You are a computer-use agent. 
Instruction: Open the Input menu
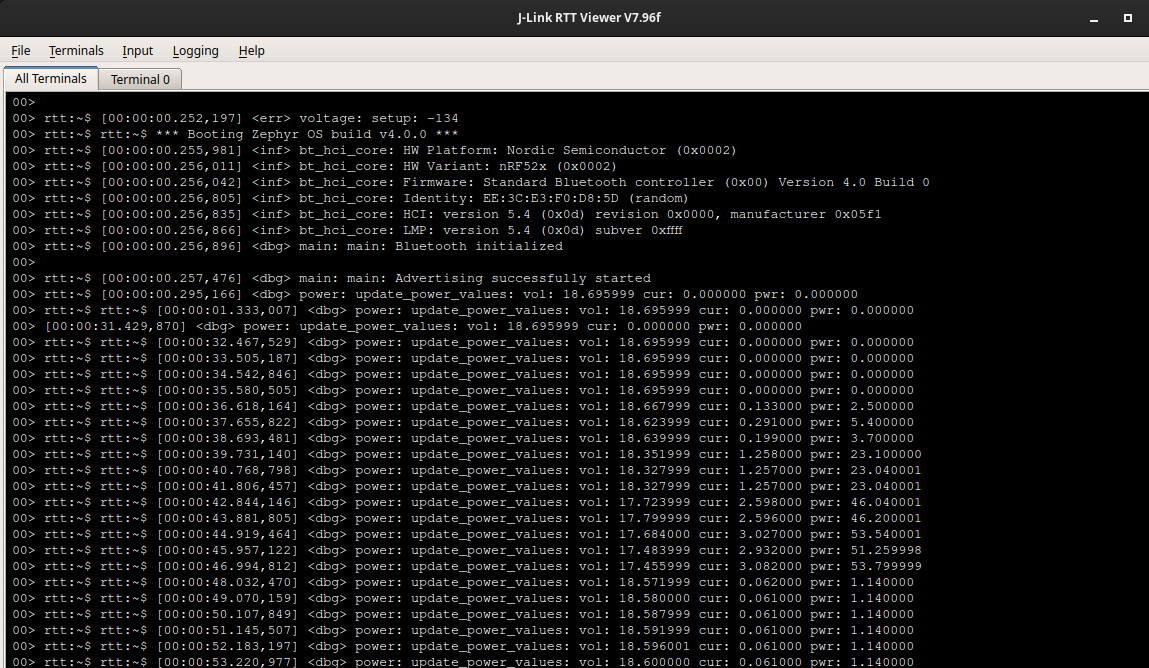[x=138, y=51]
